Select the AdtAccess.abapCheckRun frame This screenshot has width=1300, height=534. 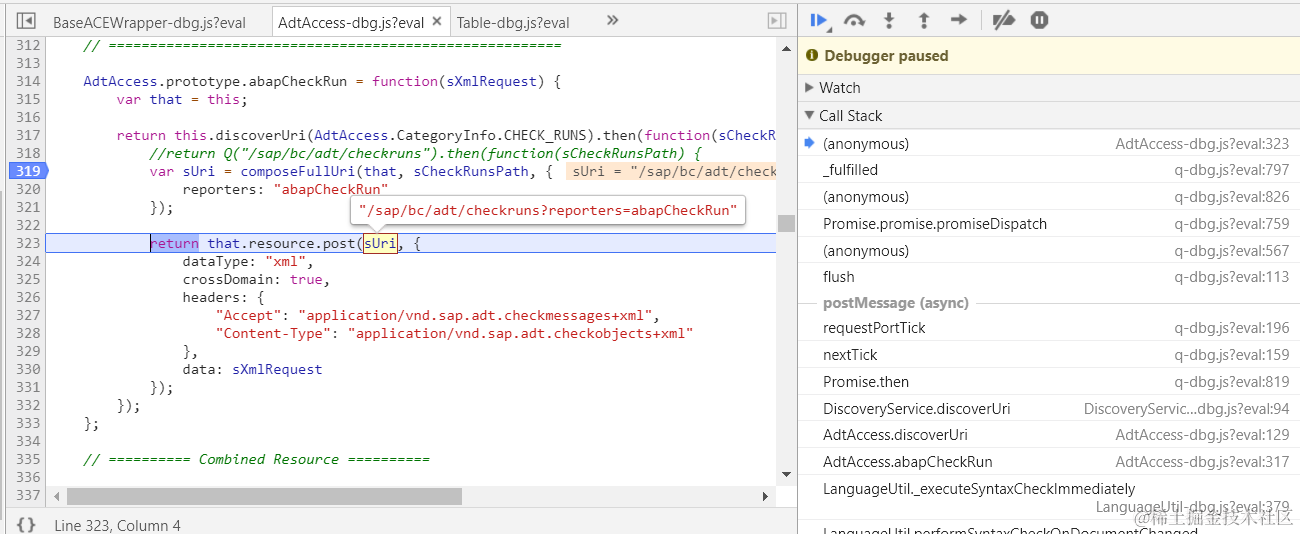tap(1047, 462)
